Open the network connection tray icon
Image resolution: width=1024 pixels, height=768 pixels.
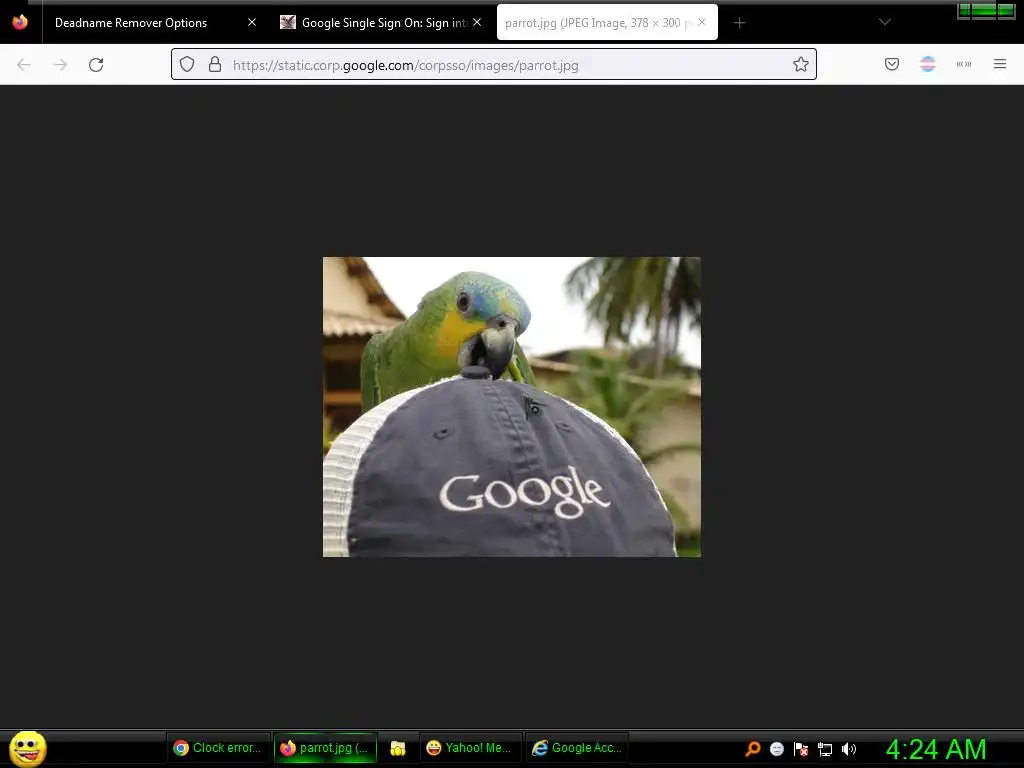[825, 749]
